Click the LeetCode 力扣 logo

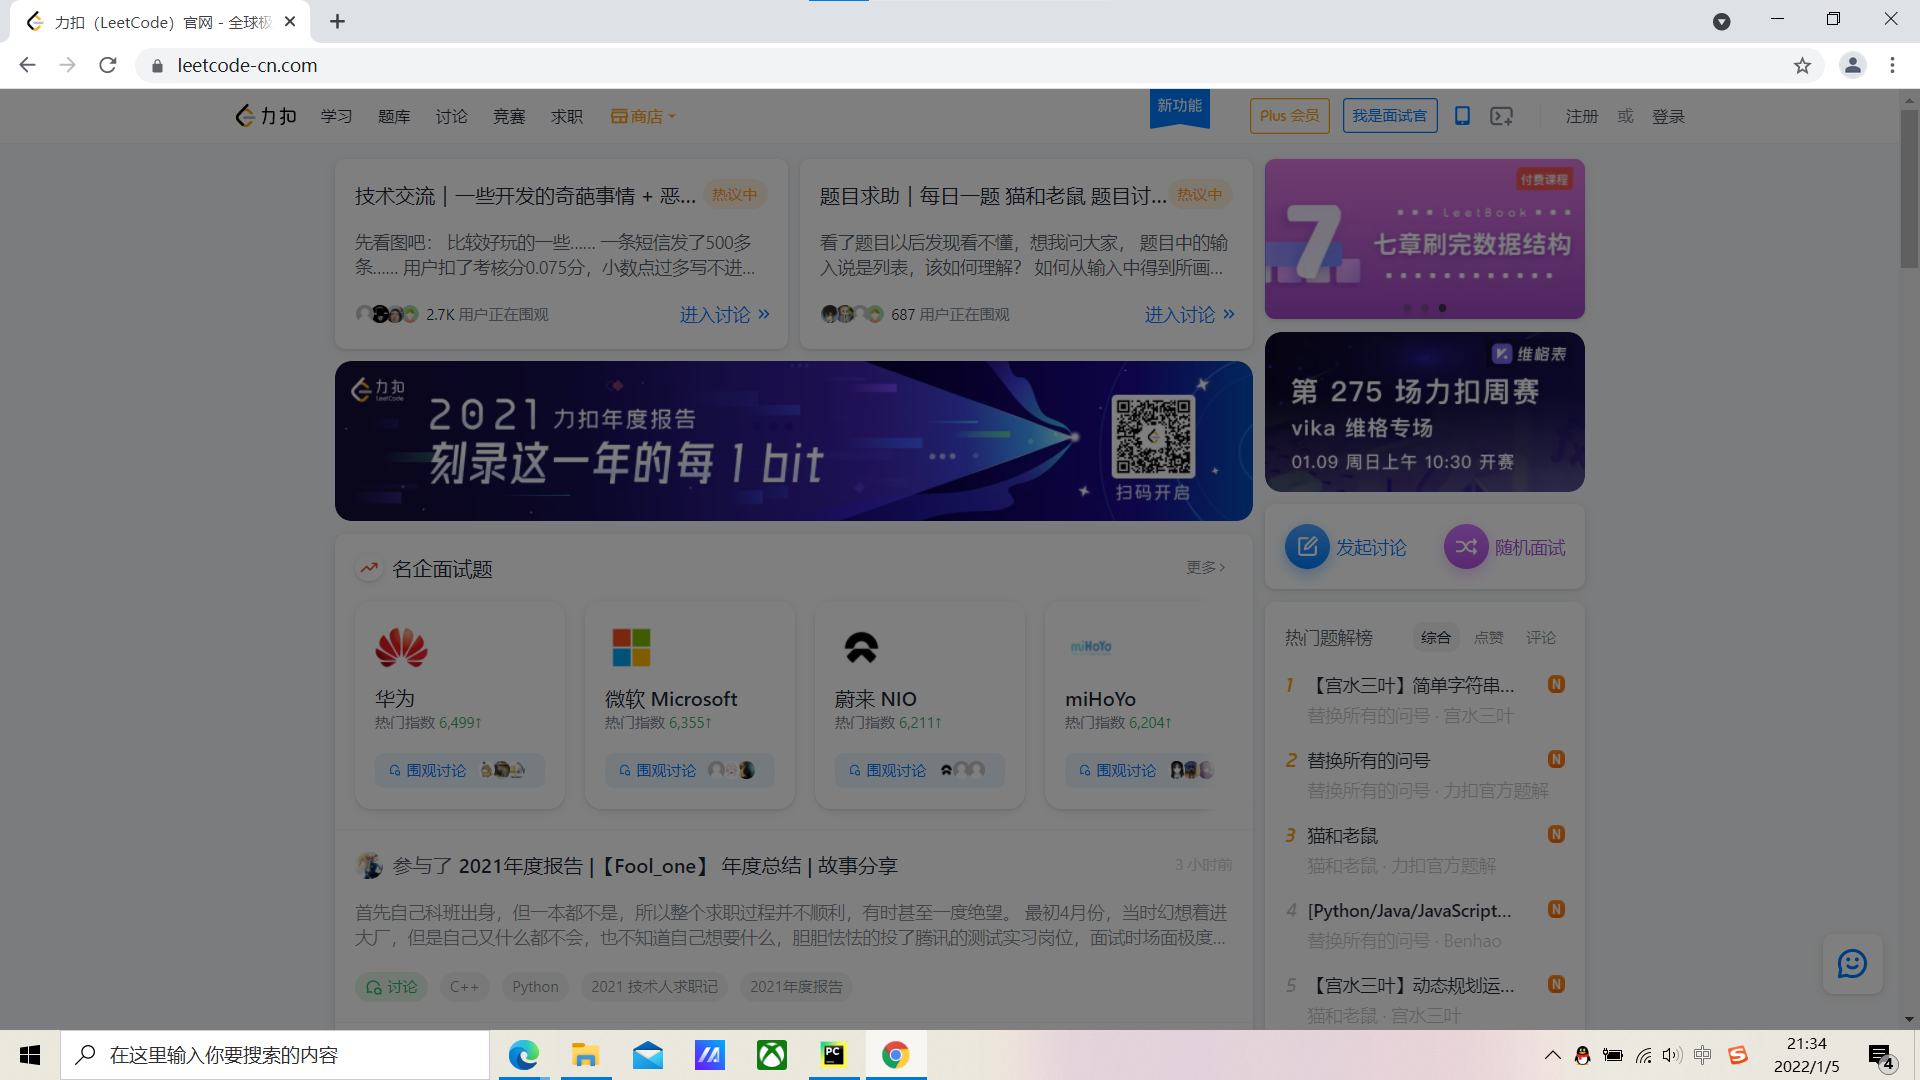[266, 116]
